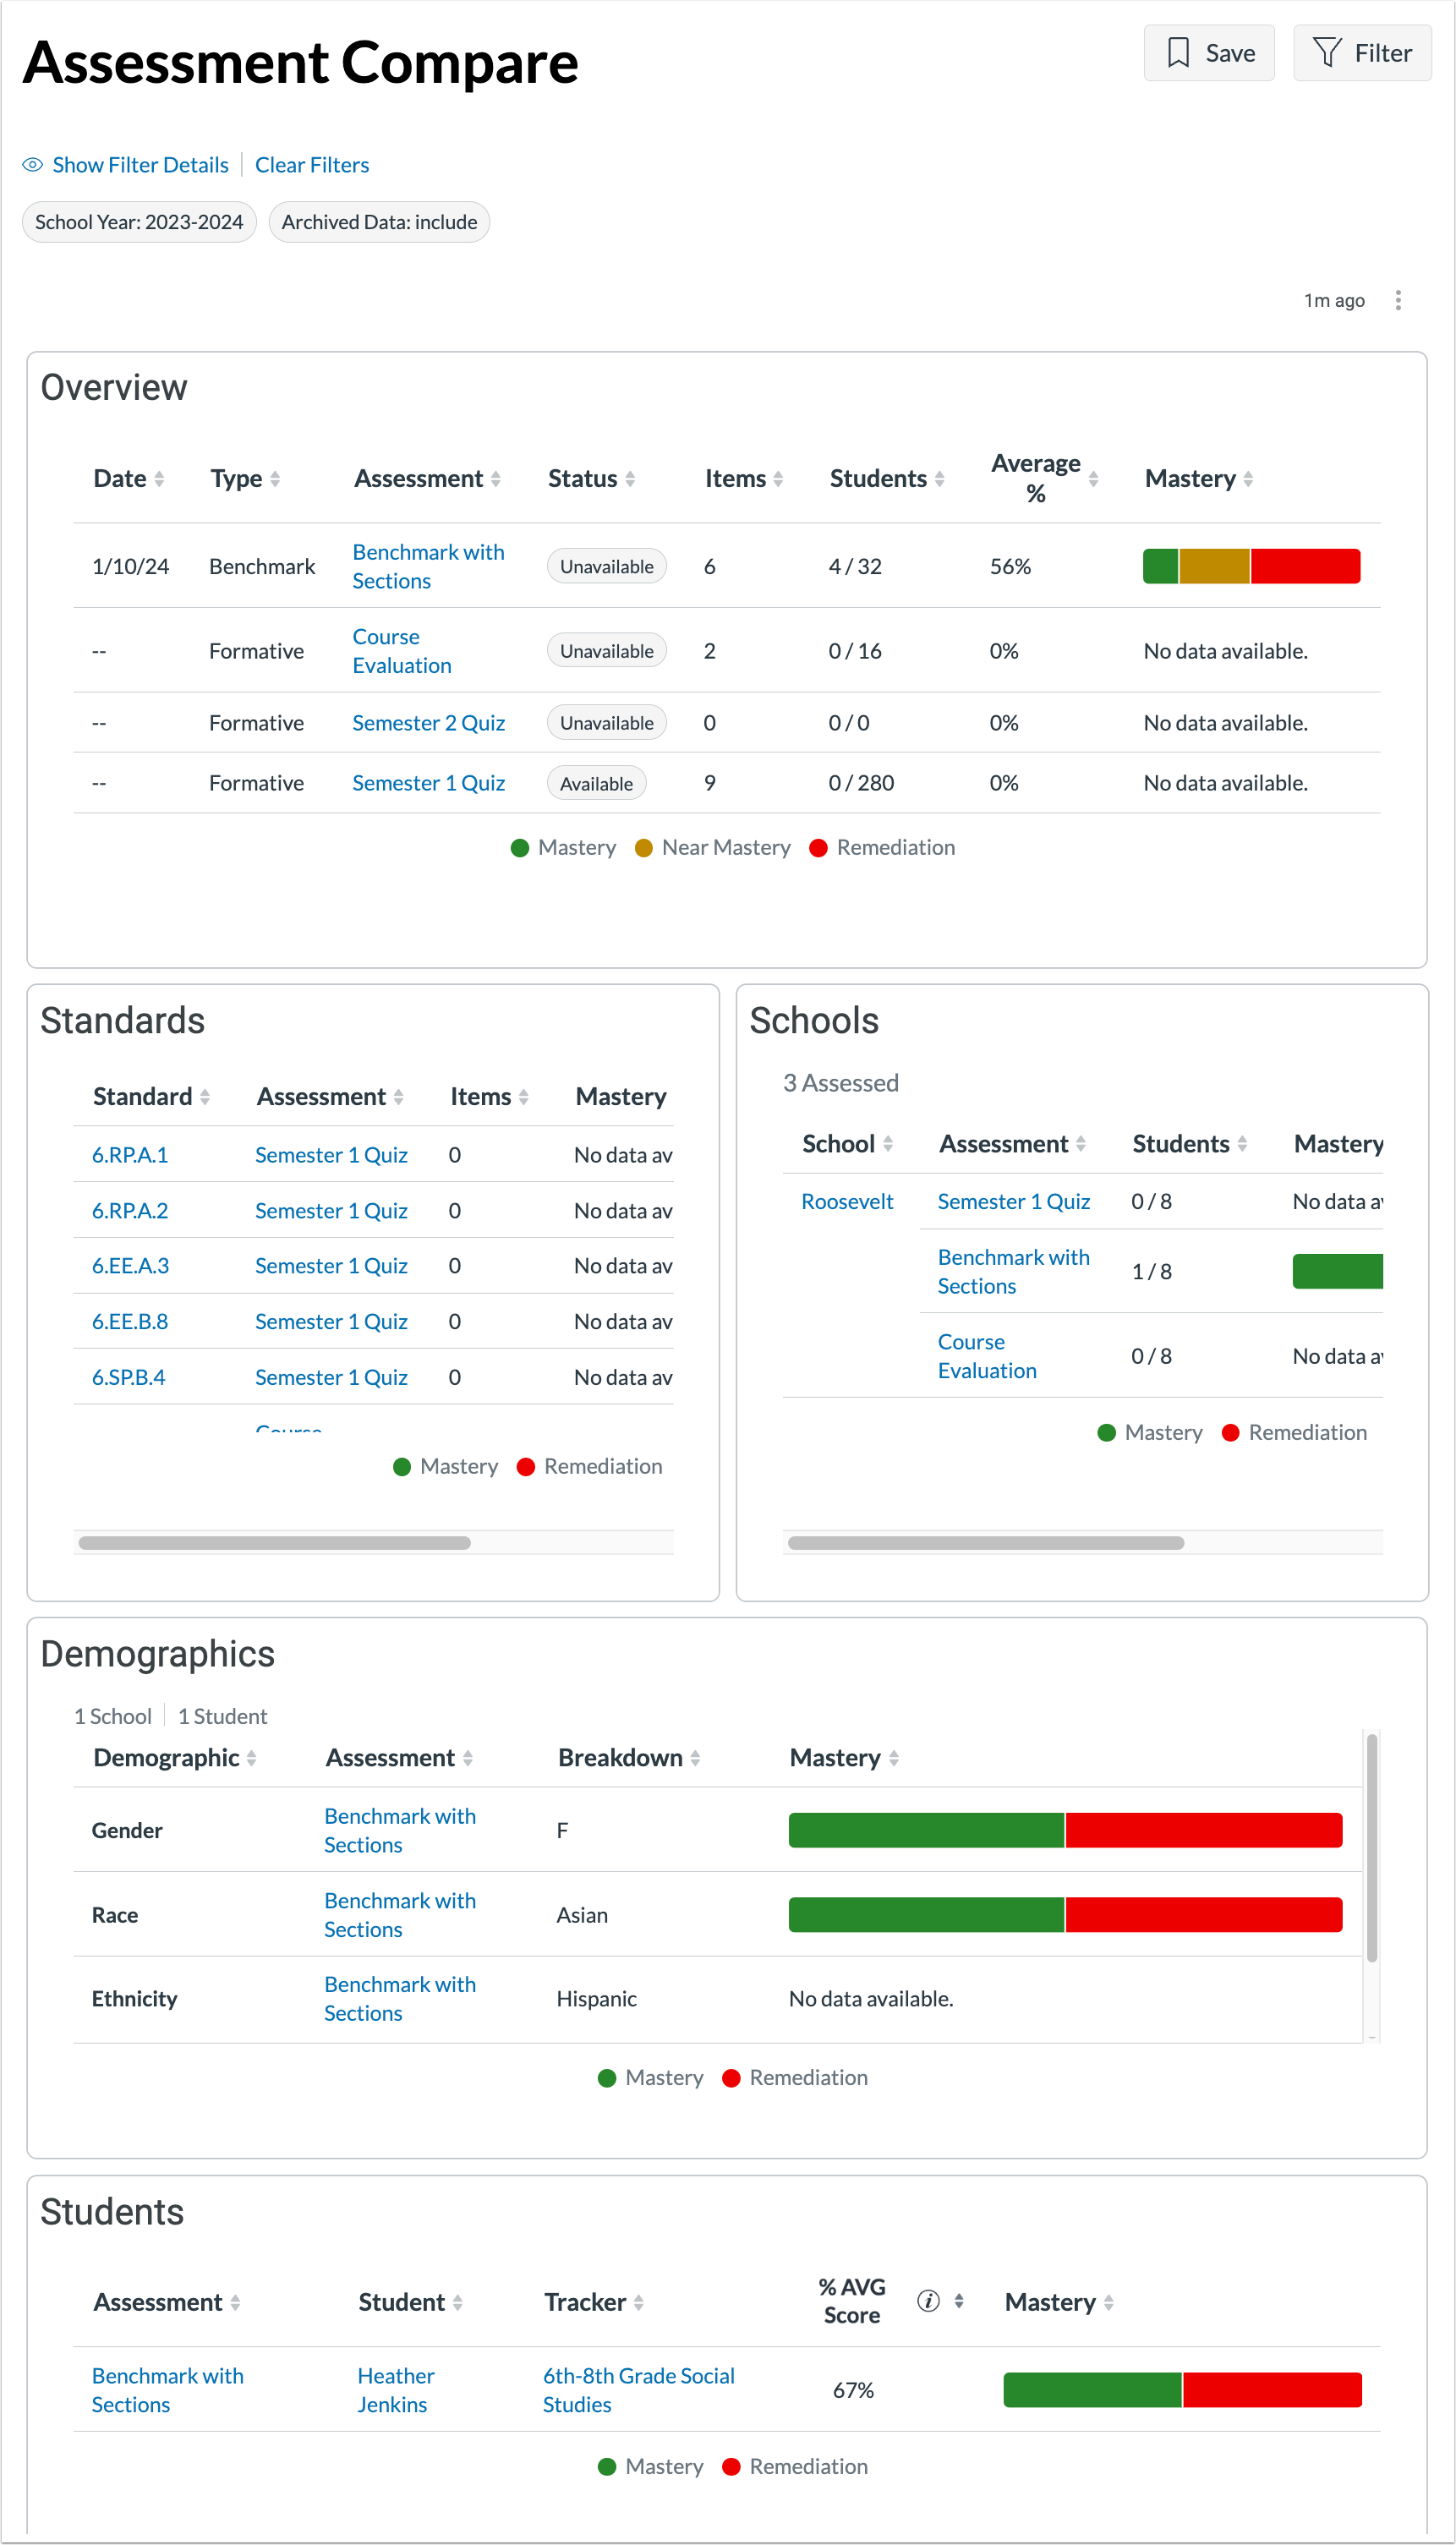Toggle sorting on the Average % column
The width and height of the screenshot is (1456, 2545).
pos(1093,479)
